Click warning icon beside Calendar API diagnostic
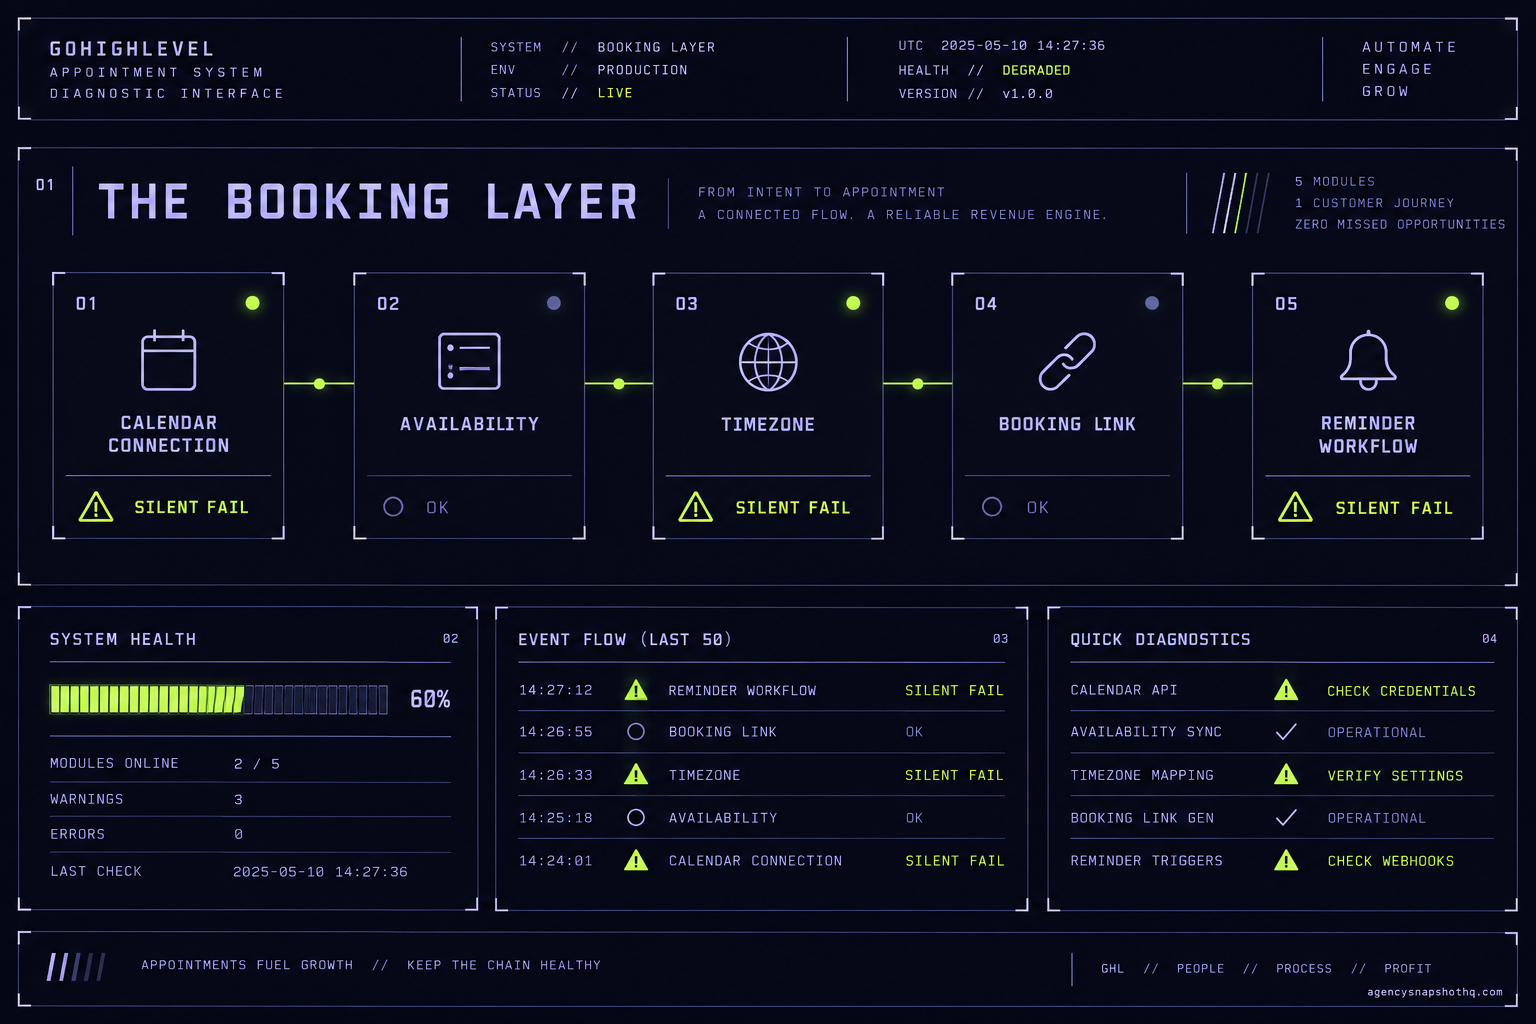This screenshot has height=1024, width=1536. tap(1286, 690)
